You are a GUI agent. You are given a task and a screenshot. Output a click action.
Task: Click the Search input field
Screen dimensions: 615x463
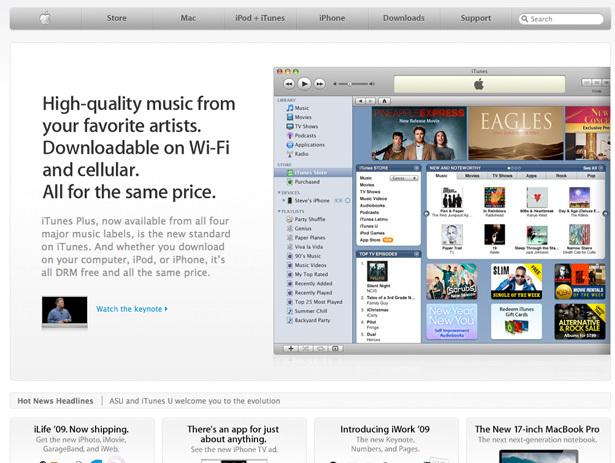tap(561, 19)
